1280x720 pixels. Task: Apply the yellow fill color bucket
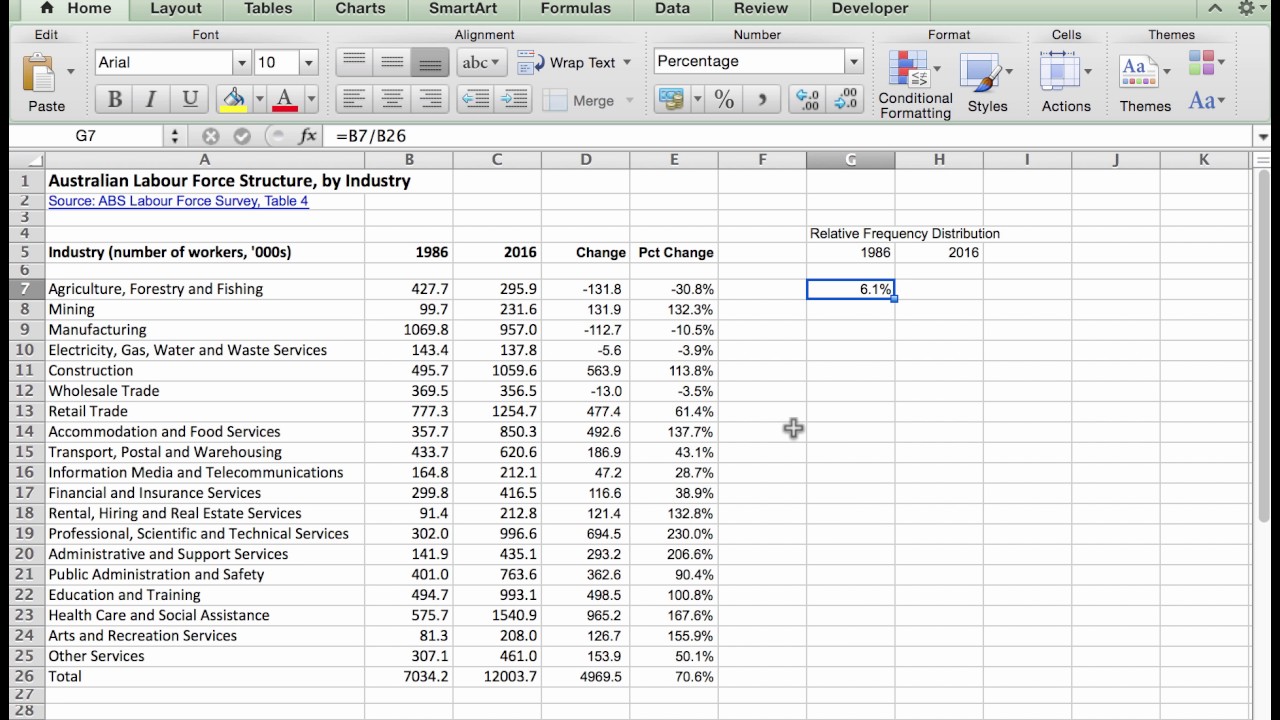coord(234,99)
